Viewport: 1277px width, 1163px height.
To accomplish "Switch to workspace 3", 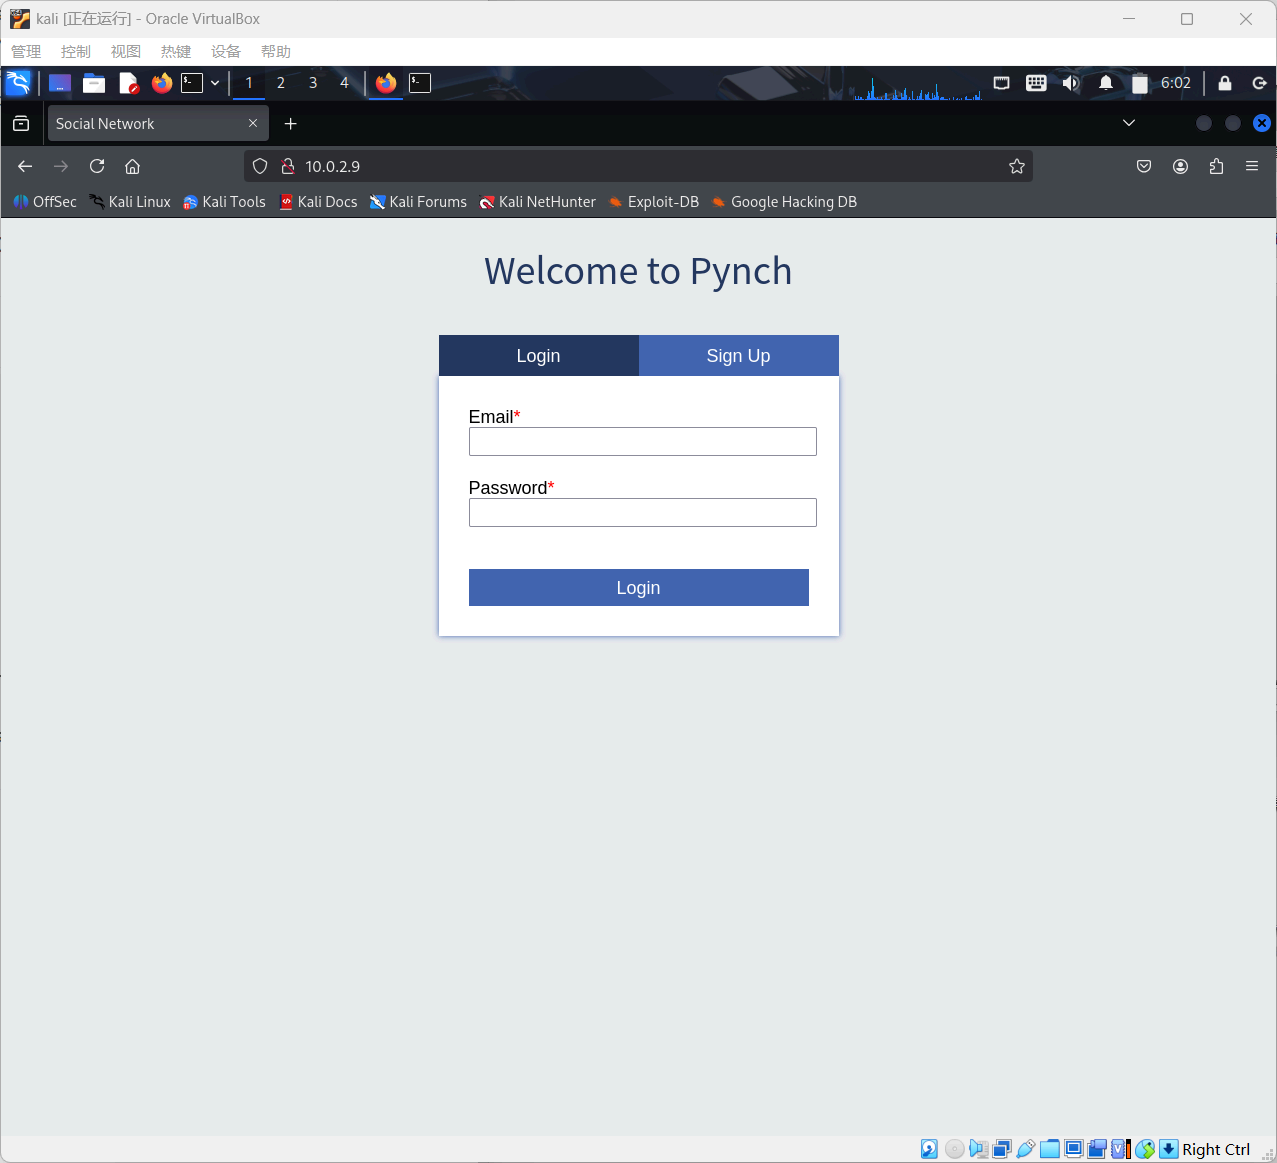I will coord(313,83).
